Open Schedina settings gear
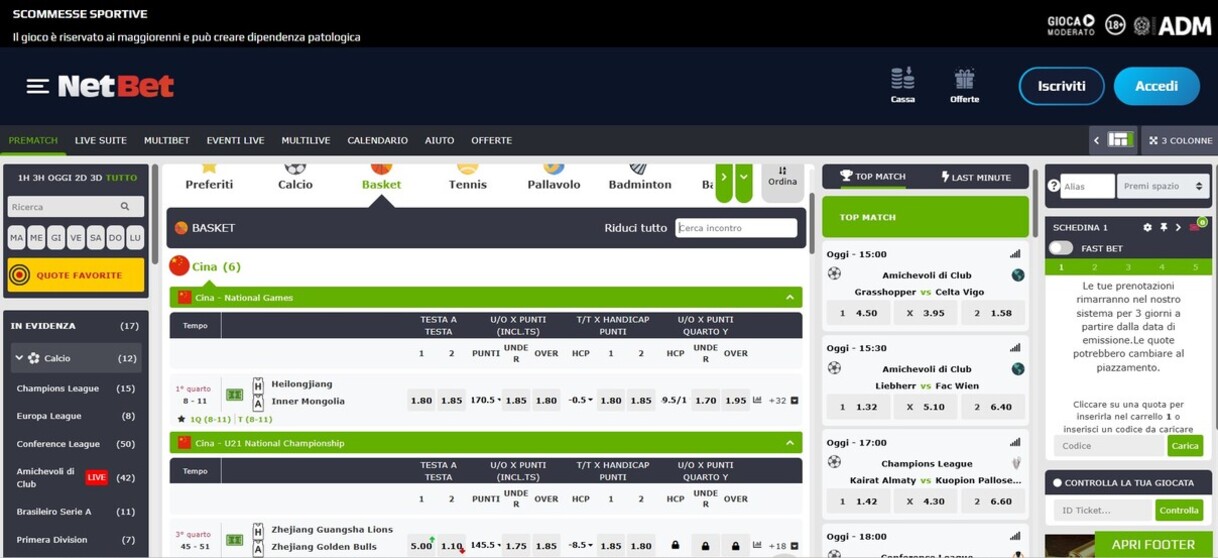The width and height of the screenshot is (1218, 558). pos(1147,227)
